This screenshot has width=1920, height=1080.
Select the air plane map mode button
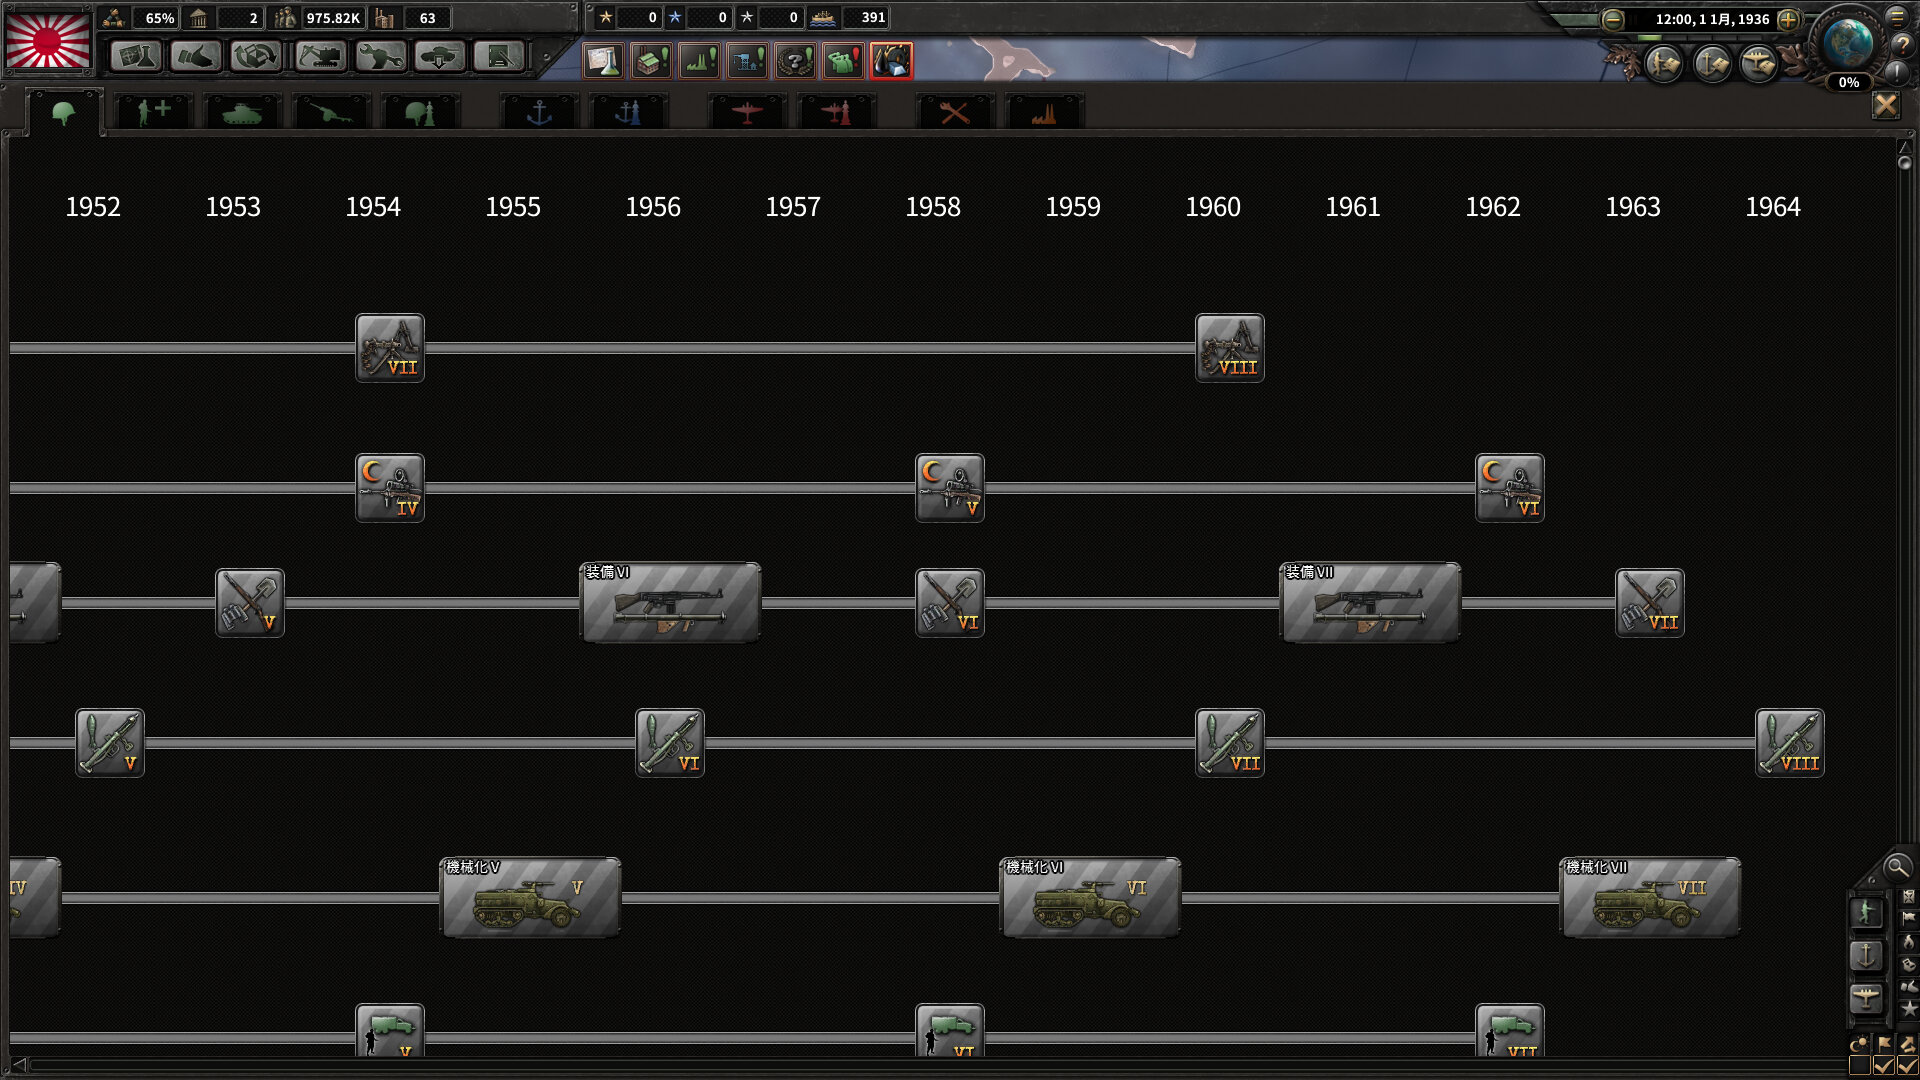[x=1866, y=997]
